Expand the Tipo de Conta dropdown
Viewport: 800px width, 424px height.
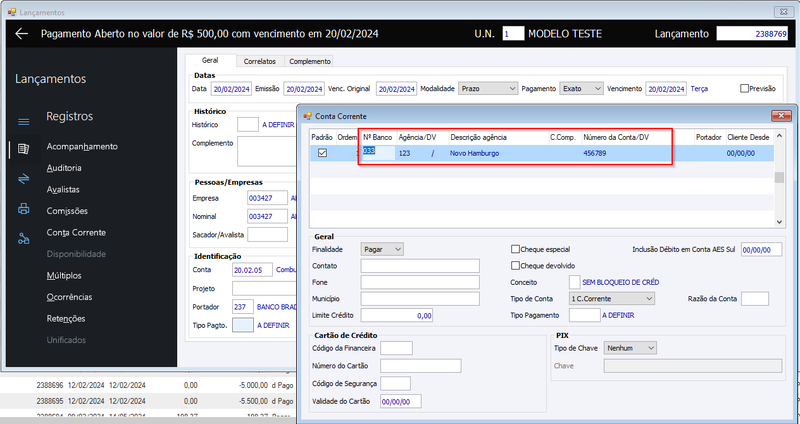click(x=612, y=298)
